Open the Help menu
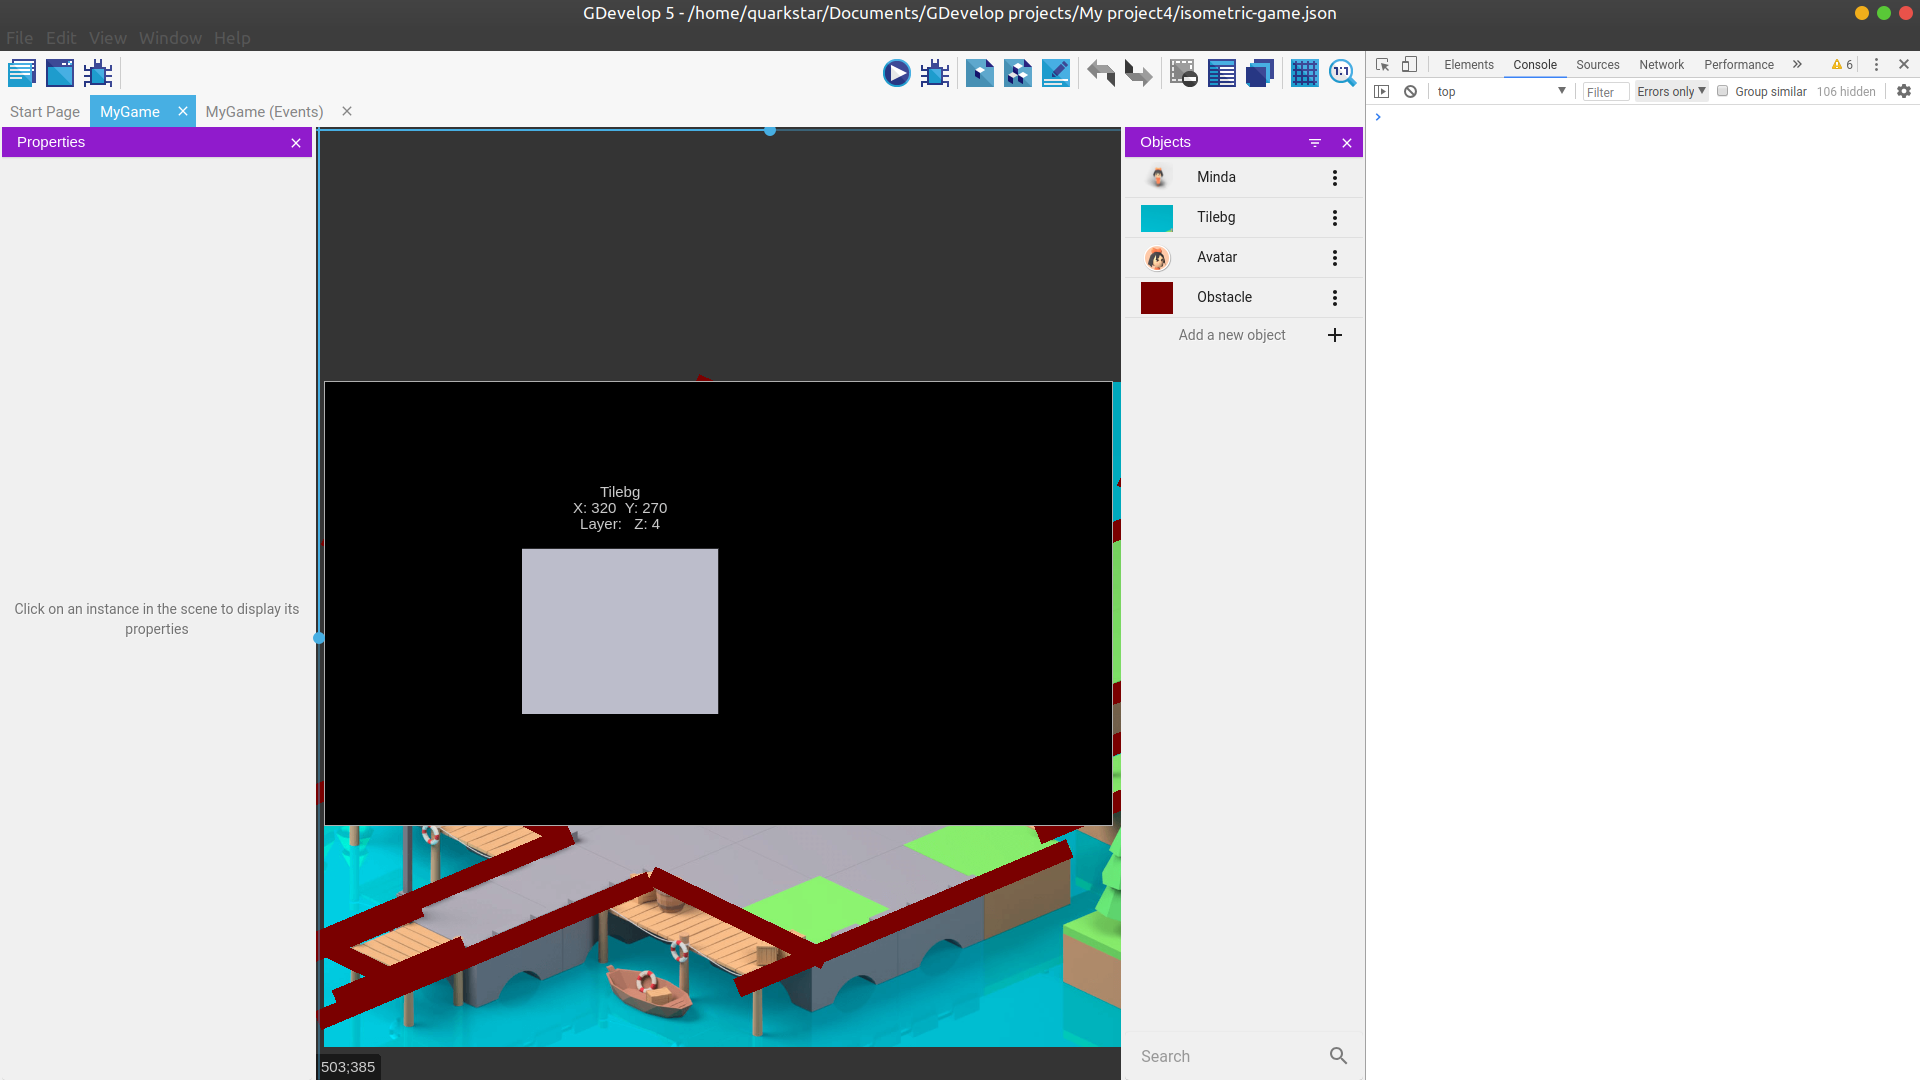 pos(232,38)
